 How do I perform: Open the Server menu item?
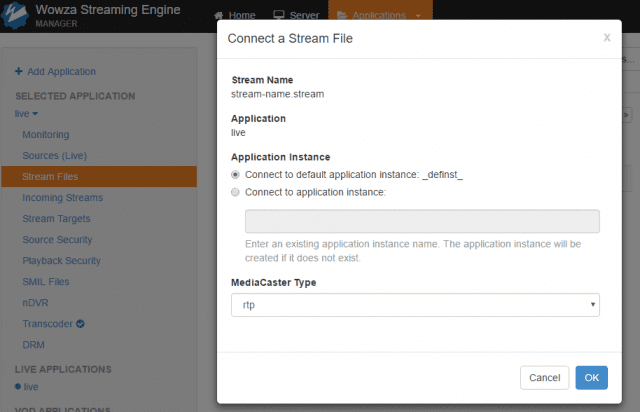tap(296, 15)
